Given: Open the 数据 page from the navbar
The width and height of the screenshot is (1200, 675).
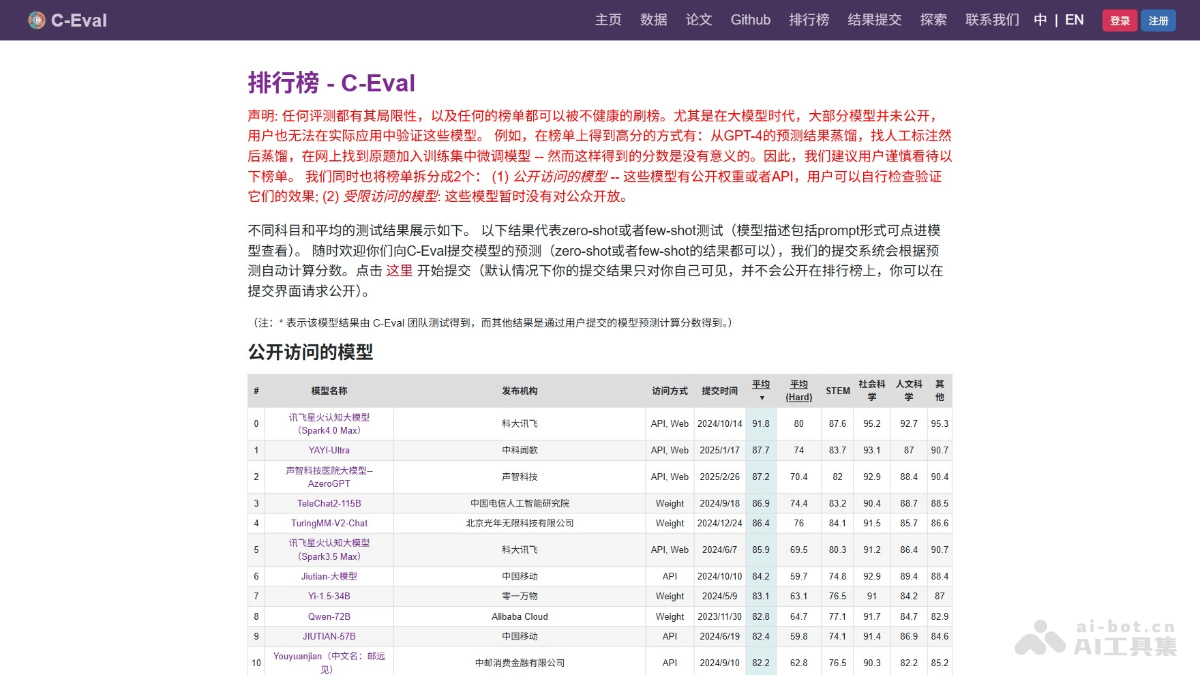Looking at the screenshot, I should [x=653, y=19].
